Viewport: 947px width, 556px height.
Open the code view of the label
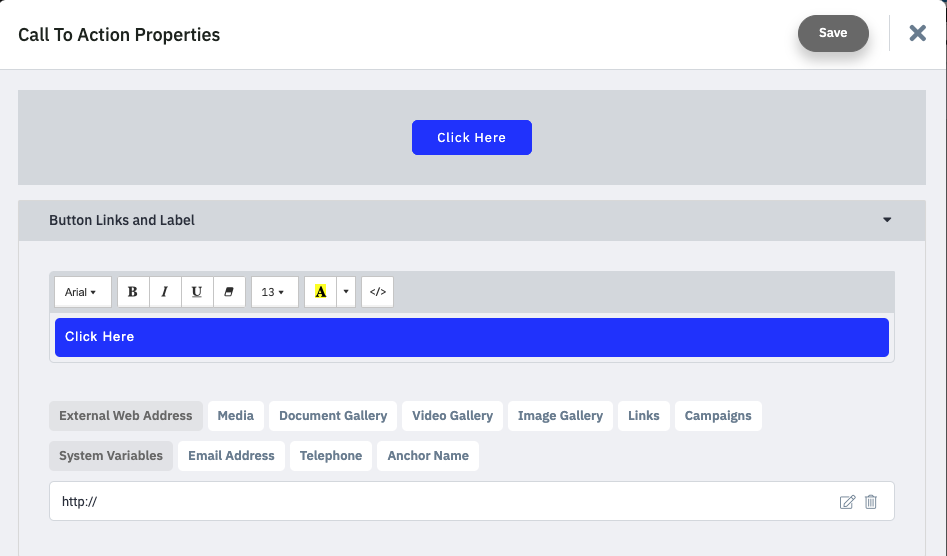[x=377, y=292]
